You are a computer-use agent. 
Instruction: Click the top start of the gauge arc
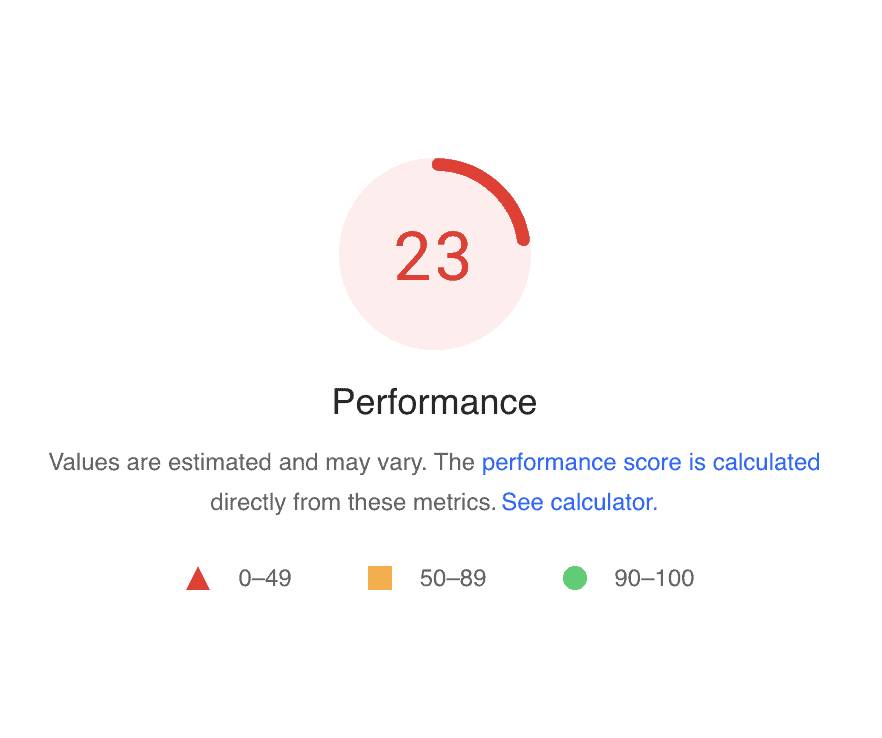pyautogui.click(x=438, y=164)
